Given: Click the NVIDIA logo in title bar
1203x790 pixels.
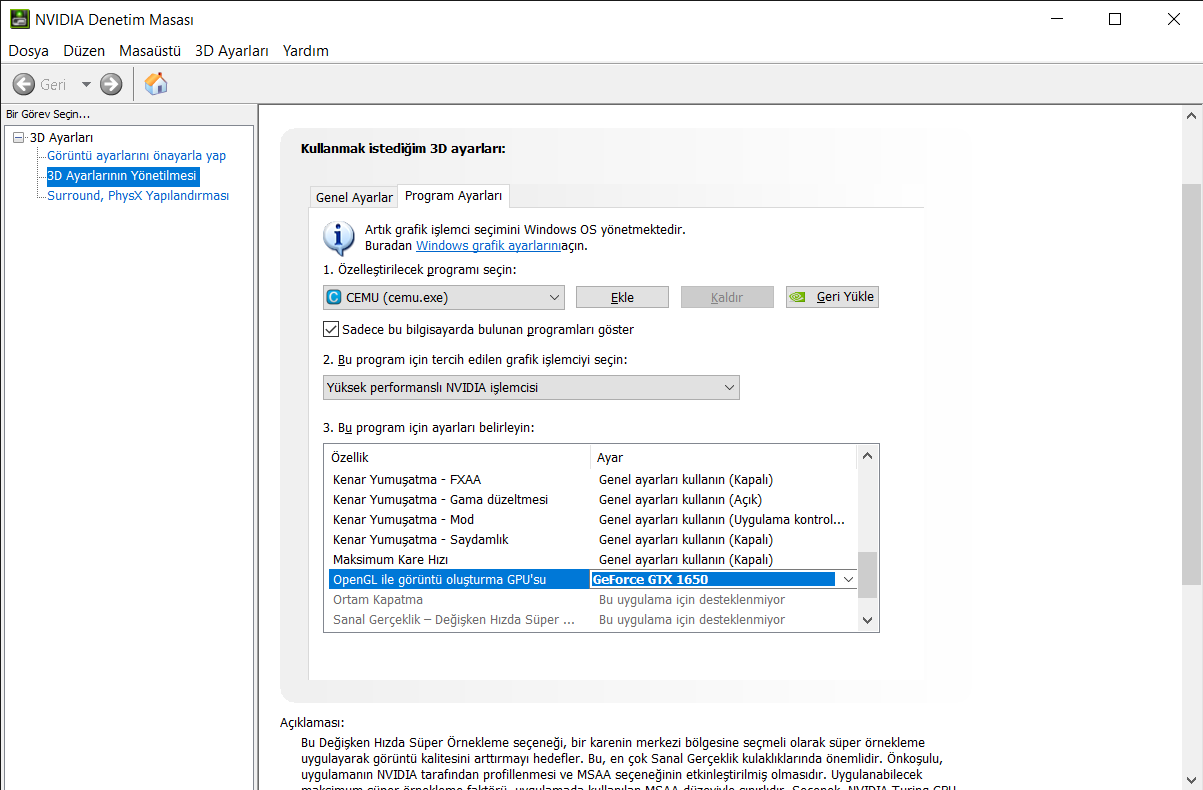Looking at the screenshot, I should pyautogui.click(x=19, y=19).
